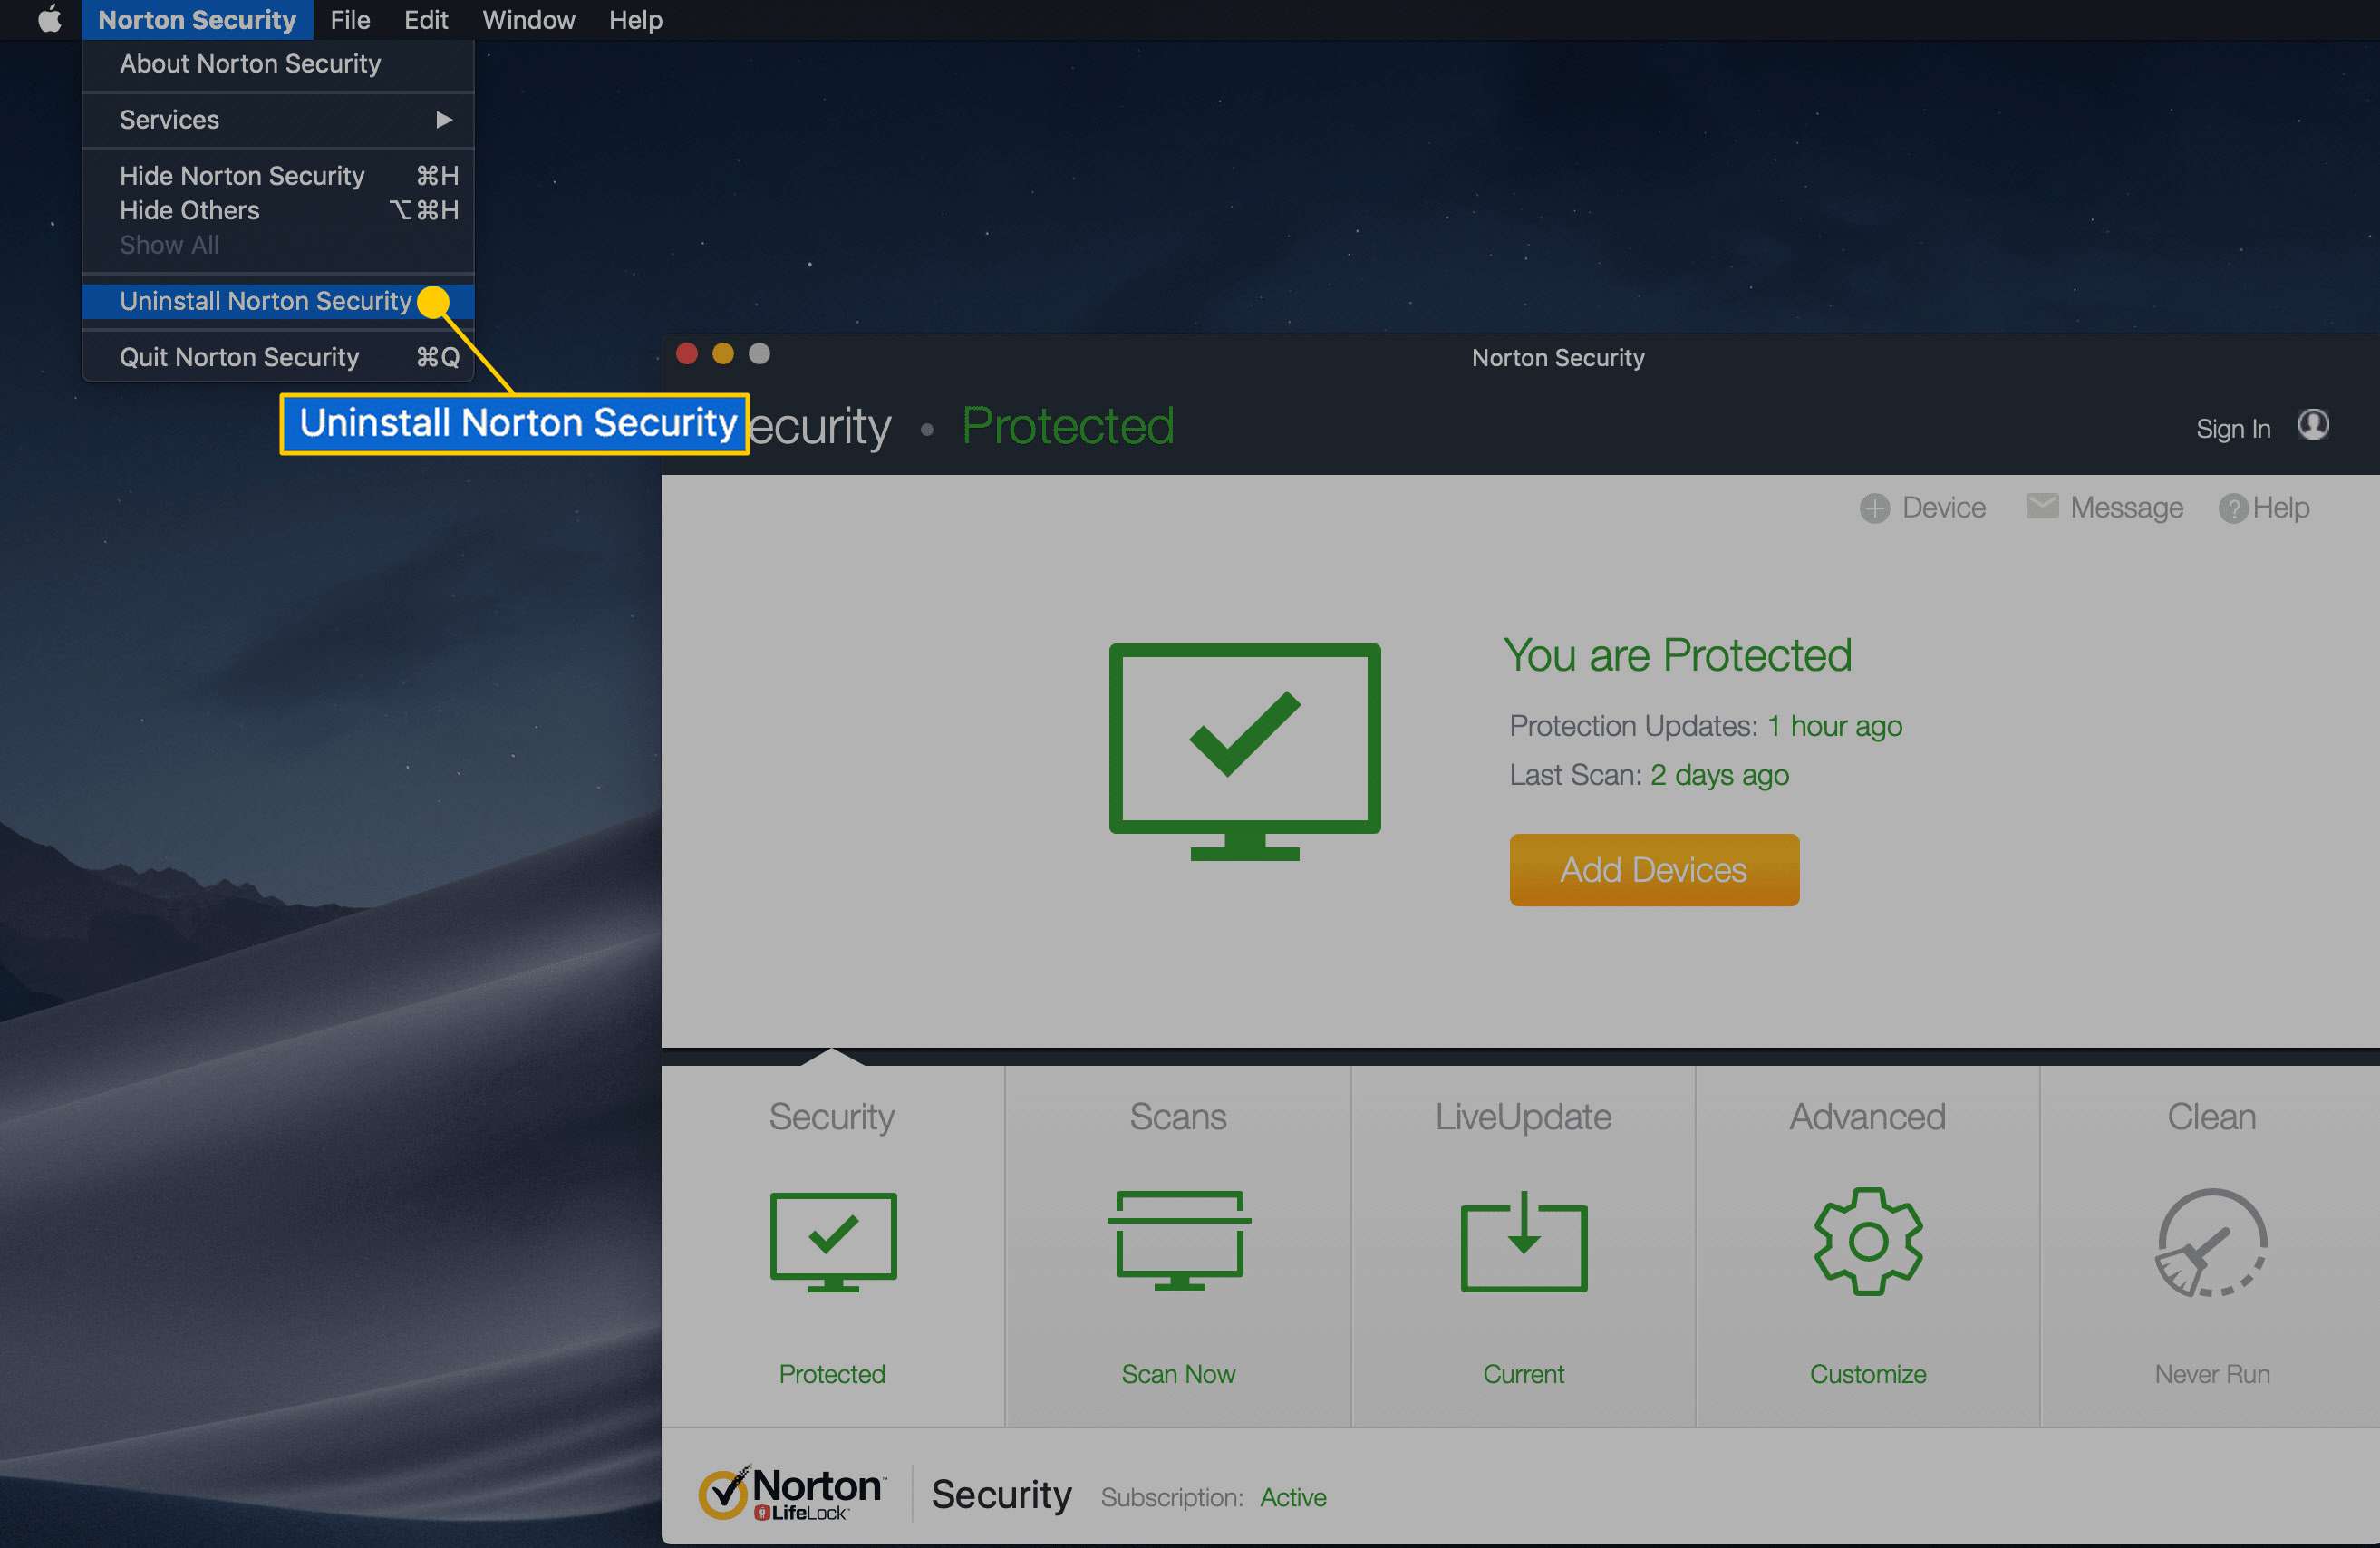Screen dimensions: 2380x1548
Task: Click the Scans panel icon
Action: [x=1180, y=1241]
